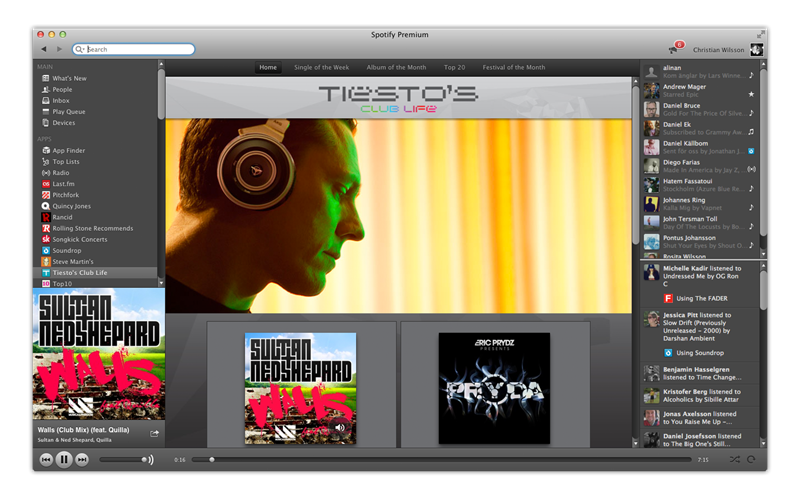Share the Walls track using share icon
This screenshot has height=500, width=800.
[x=154, y=433]
